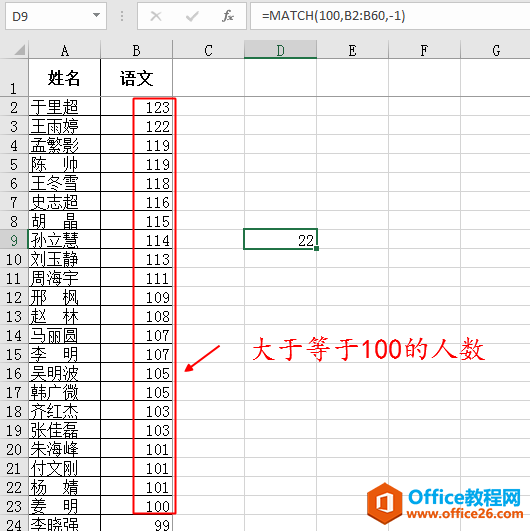Click name cell 周海宇
The image size is (530, 531).
[x=65, y=278]
